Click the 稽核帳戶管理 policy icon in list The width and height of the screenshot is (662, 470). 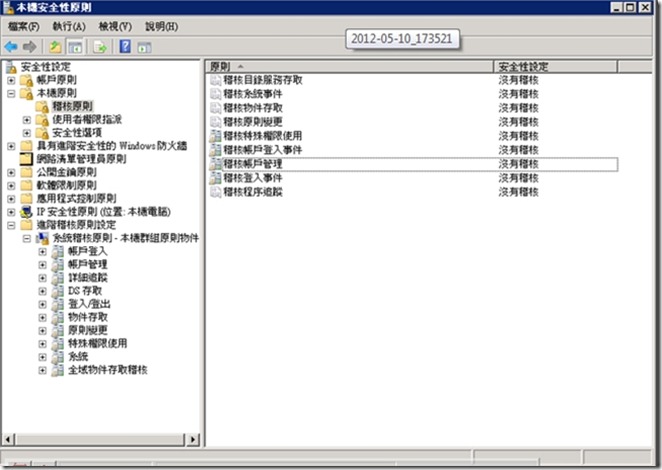(216, 164)
